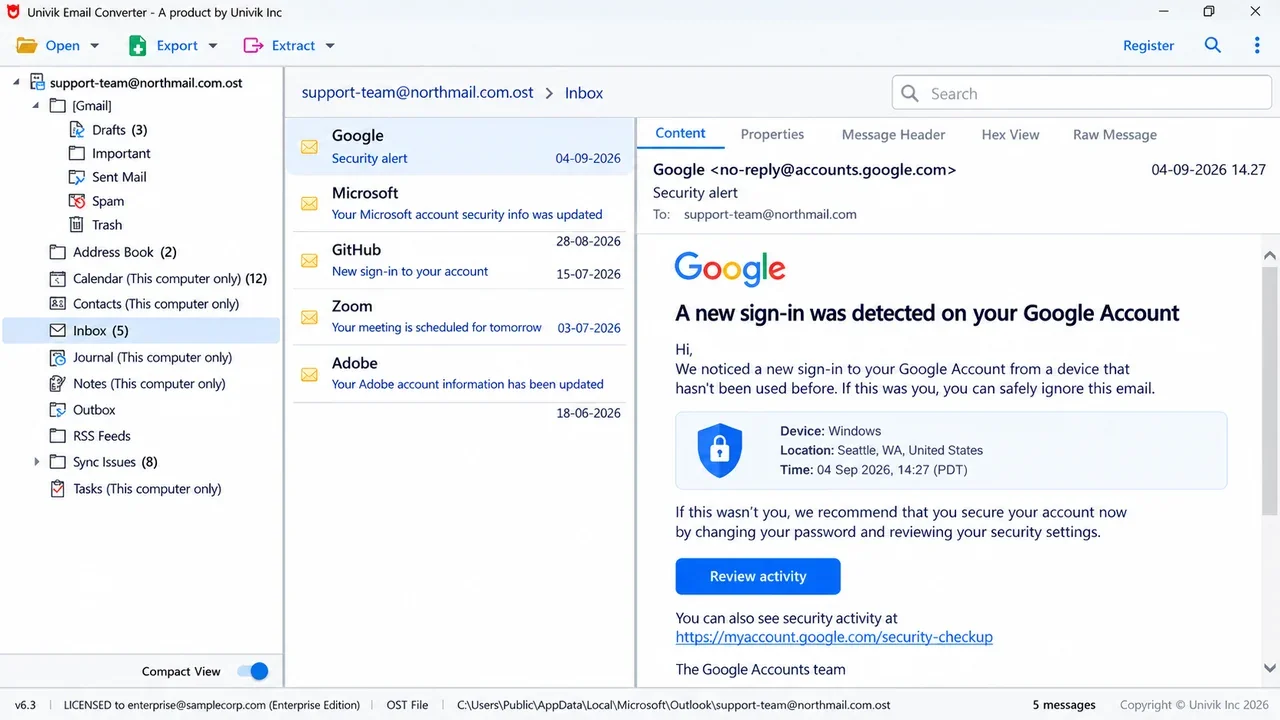This screenshot has height=720, width=1280.
Task: Click the envelope icon of the GitHub message
Action: (x=310, y=261)
